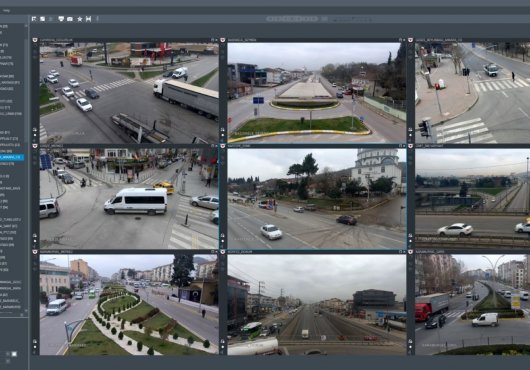Click the highlighted blue item in the camera list

coord(12,157)
